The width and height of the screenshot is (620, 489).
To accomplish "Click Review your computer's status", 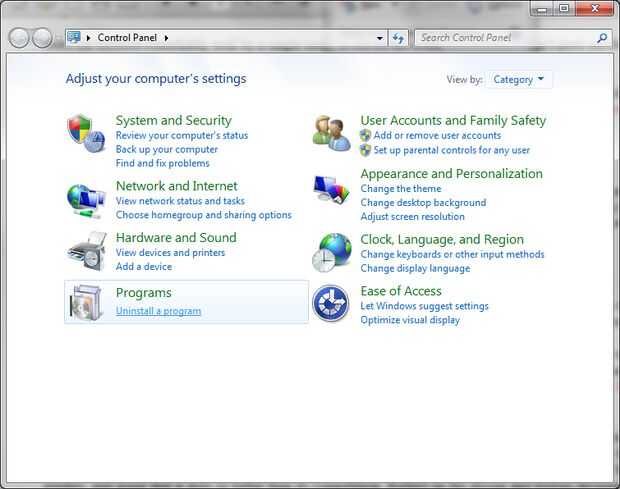I will click(x=182, y=136).
